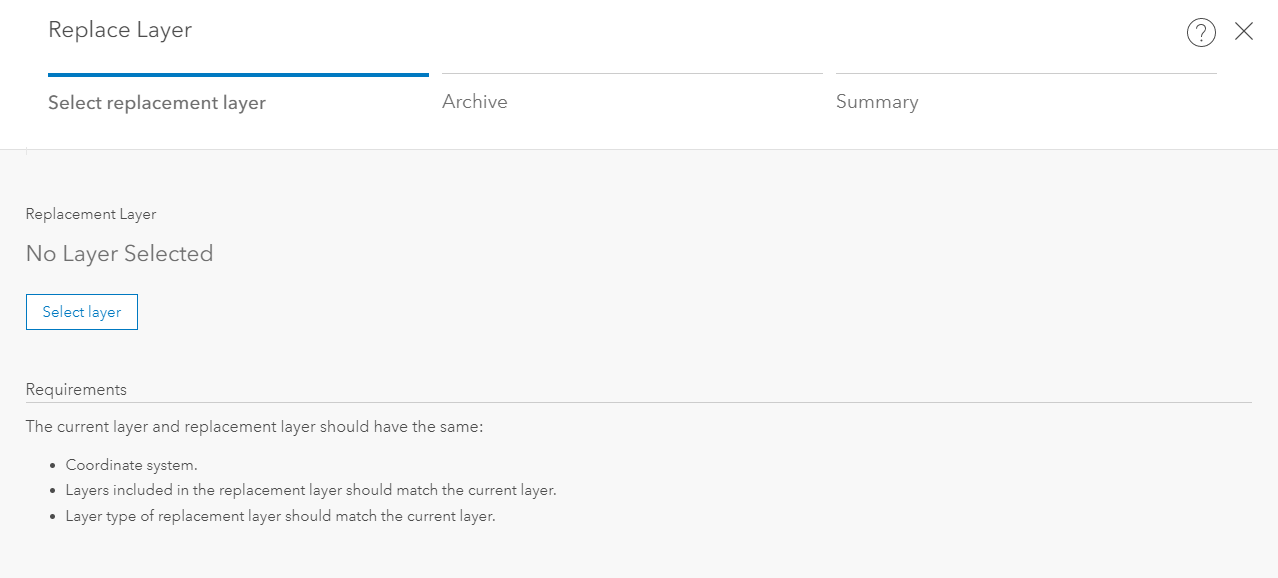Image resolution: width=1278 pixels, height=578 pixels.
Task: Click the blue progress bar above first step
Action: click(x=238, y=75)
